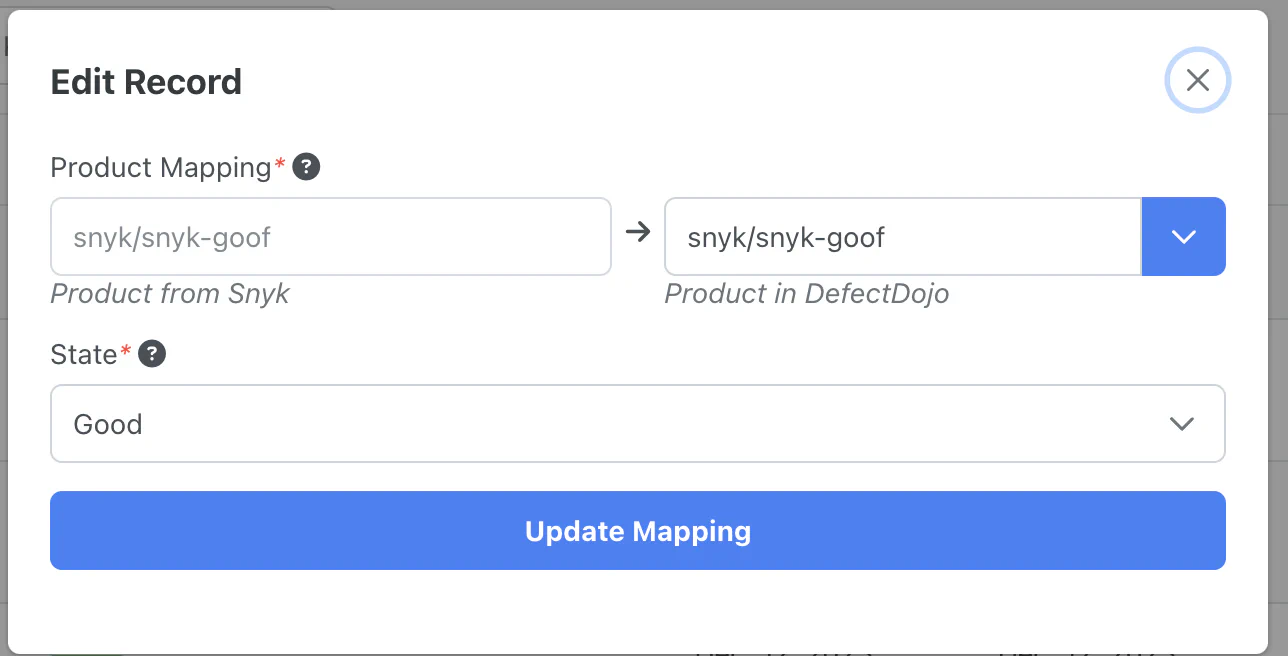Click the red asterisk beside Product Mapping
This screenshot has width=1288, height=656.
[280, 164]
